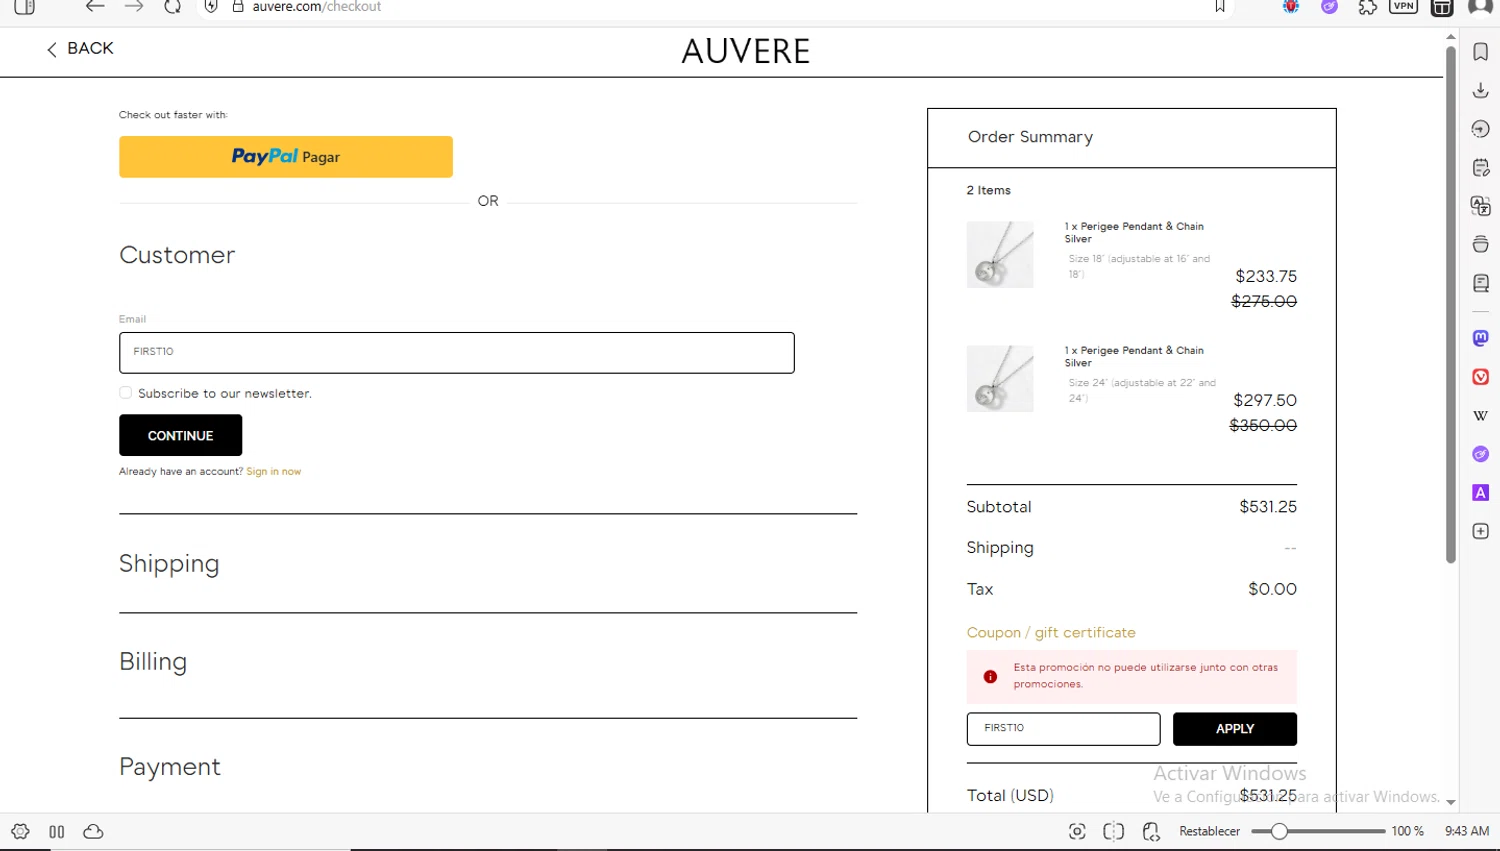Bookmark this page from address bar

[1220, 7]
